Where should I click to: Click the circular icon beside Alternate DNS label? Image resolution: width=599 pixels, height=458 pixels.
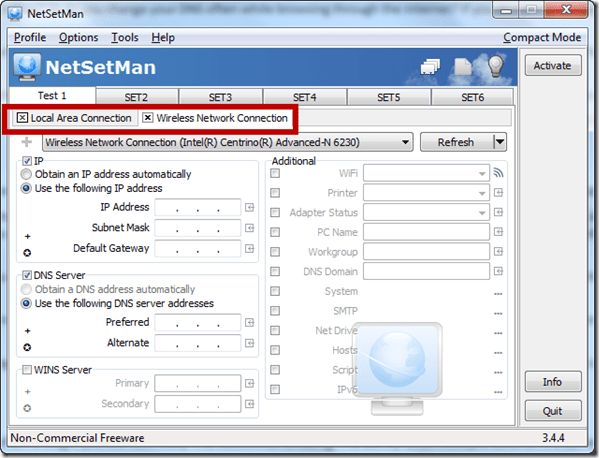click(x=27, y=347)
